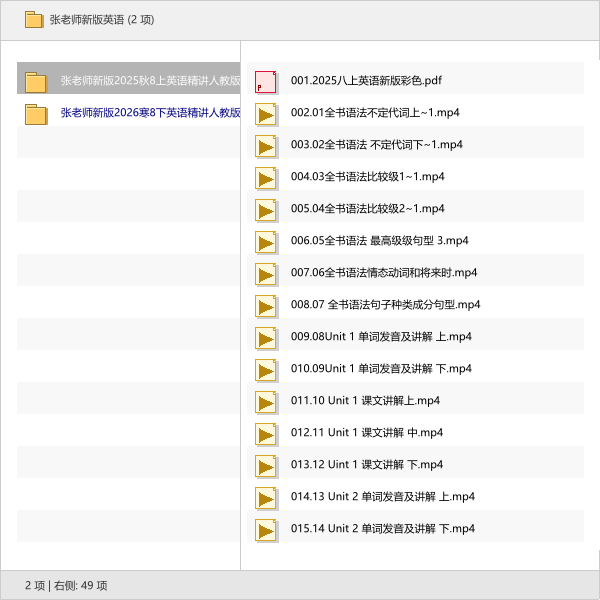The width and height of the screenshot is (600, 600).
Task: Select file 005.04全书语法比较级2~1.mp4
Action: tap(367, 209)
